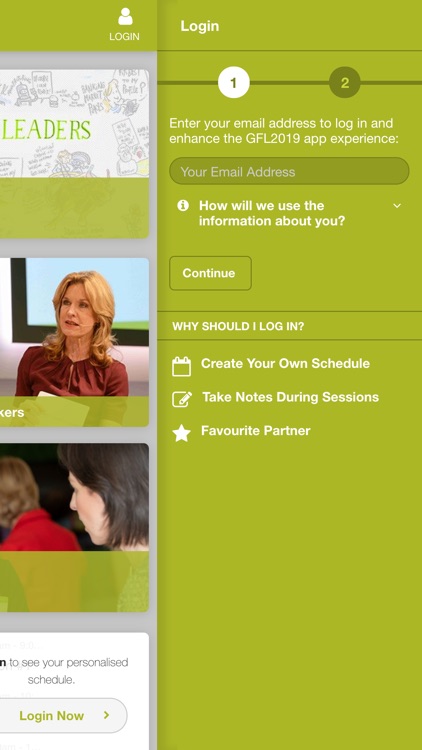Select Favourite Partner item

[x=255, y=430]
